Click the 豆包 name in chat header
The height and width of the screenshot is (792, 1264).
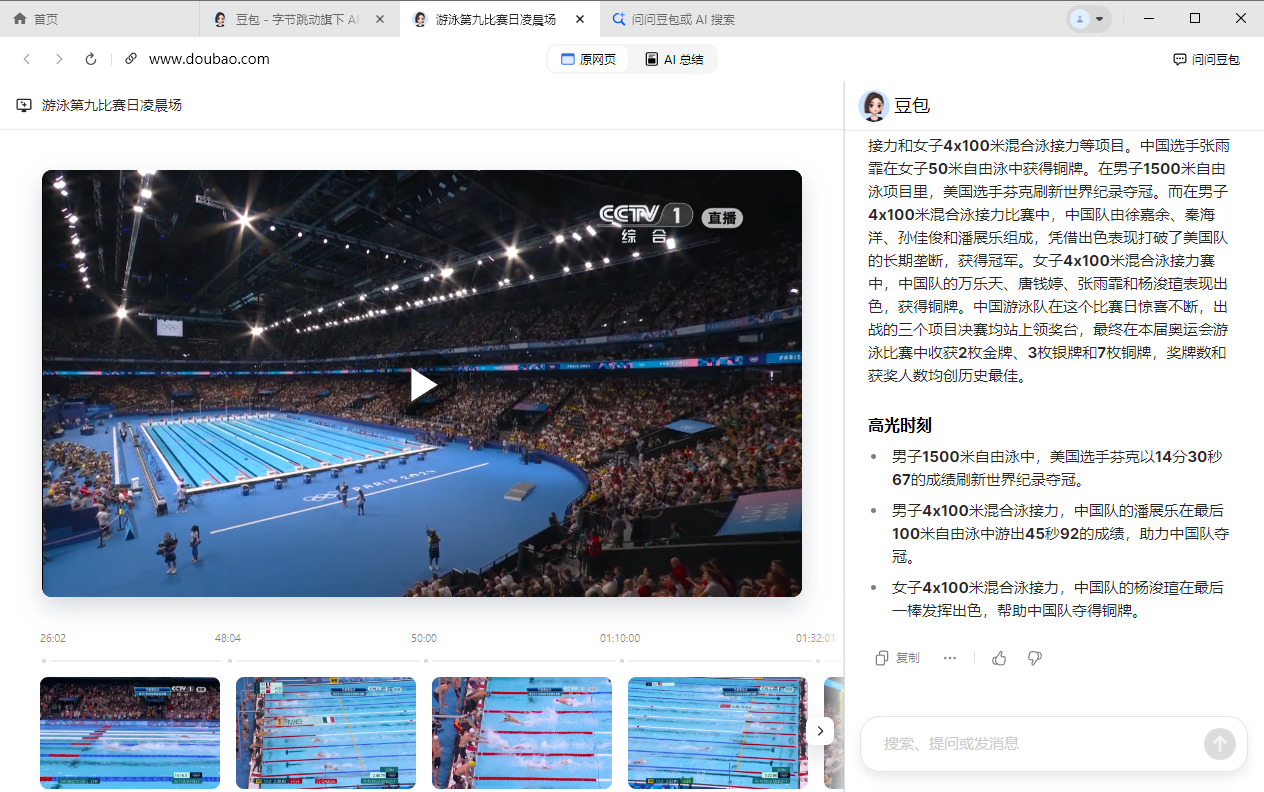tap(912, 106)
